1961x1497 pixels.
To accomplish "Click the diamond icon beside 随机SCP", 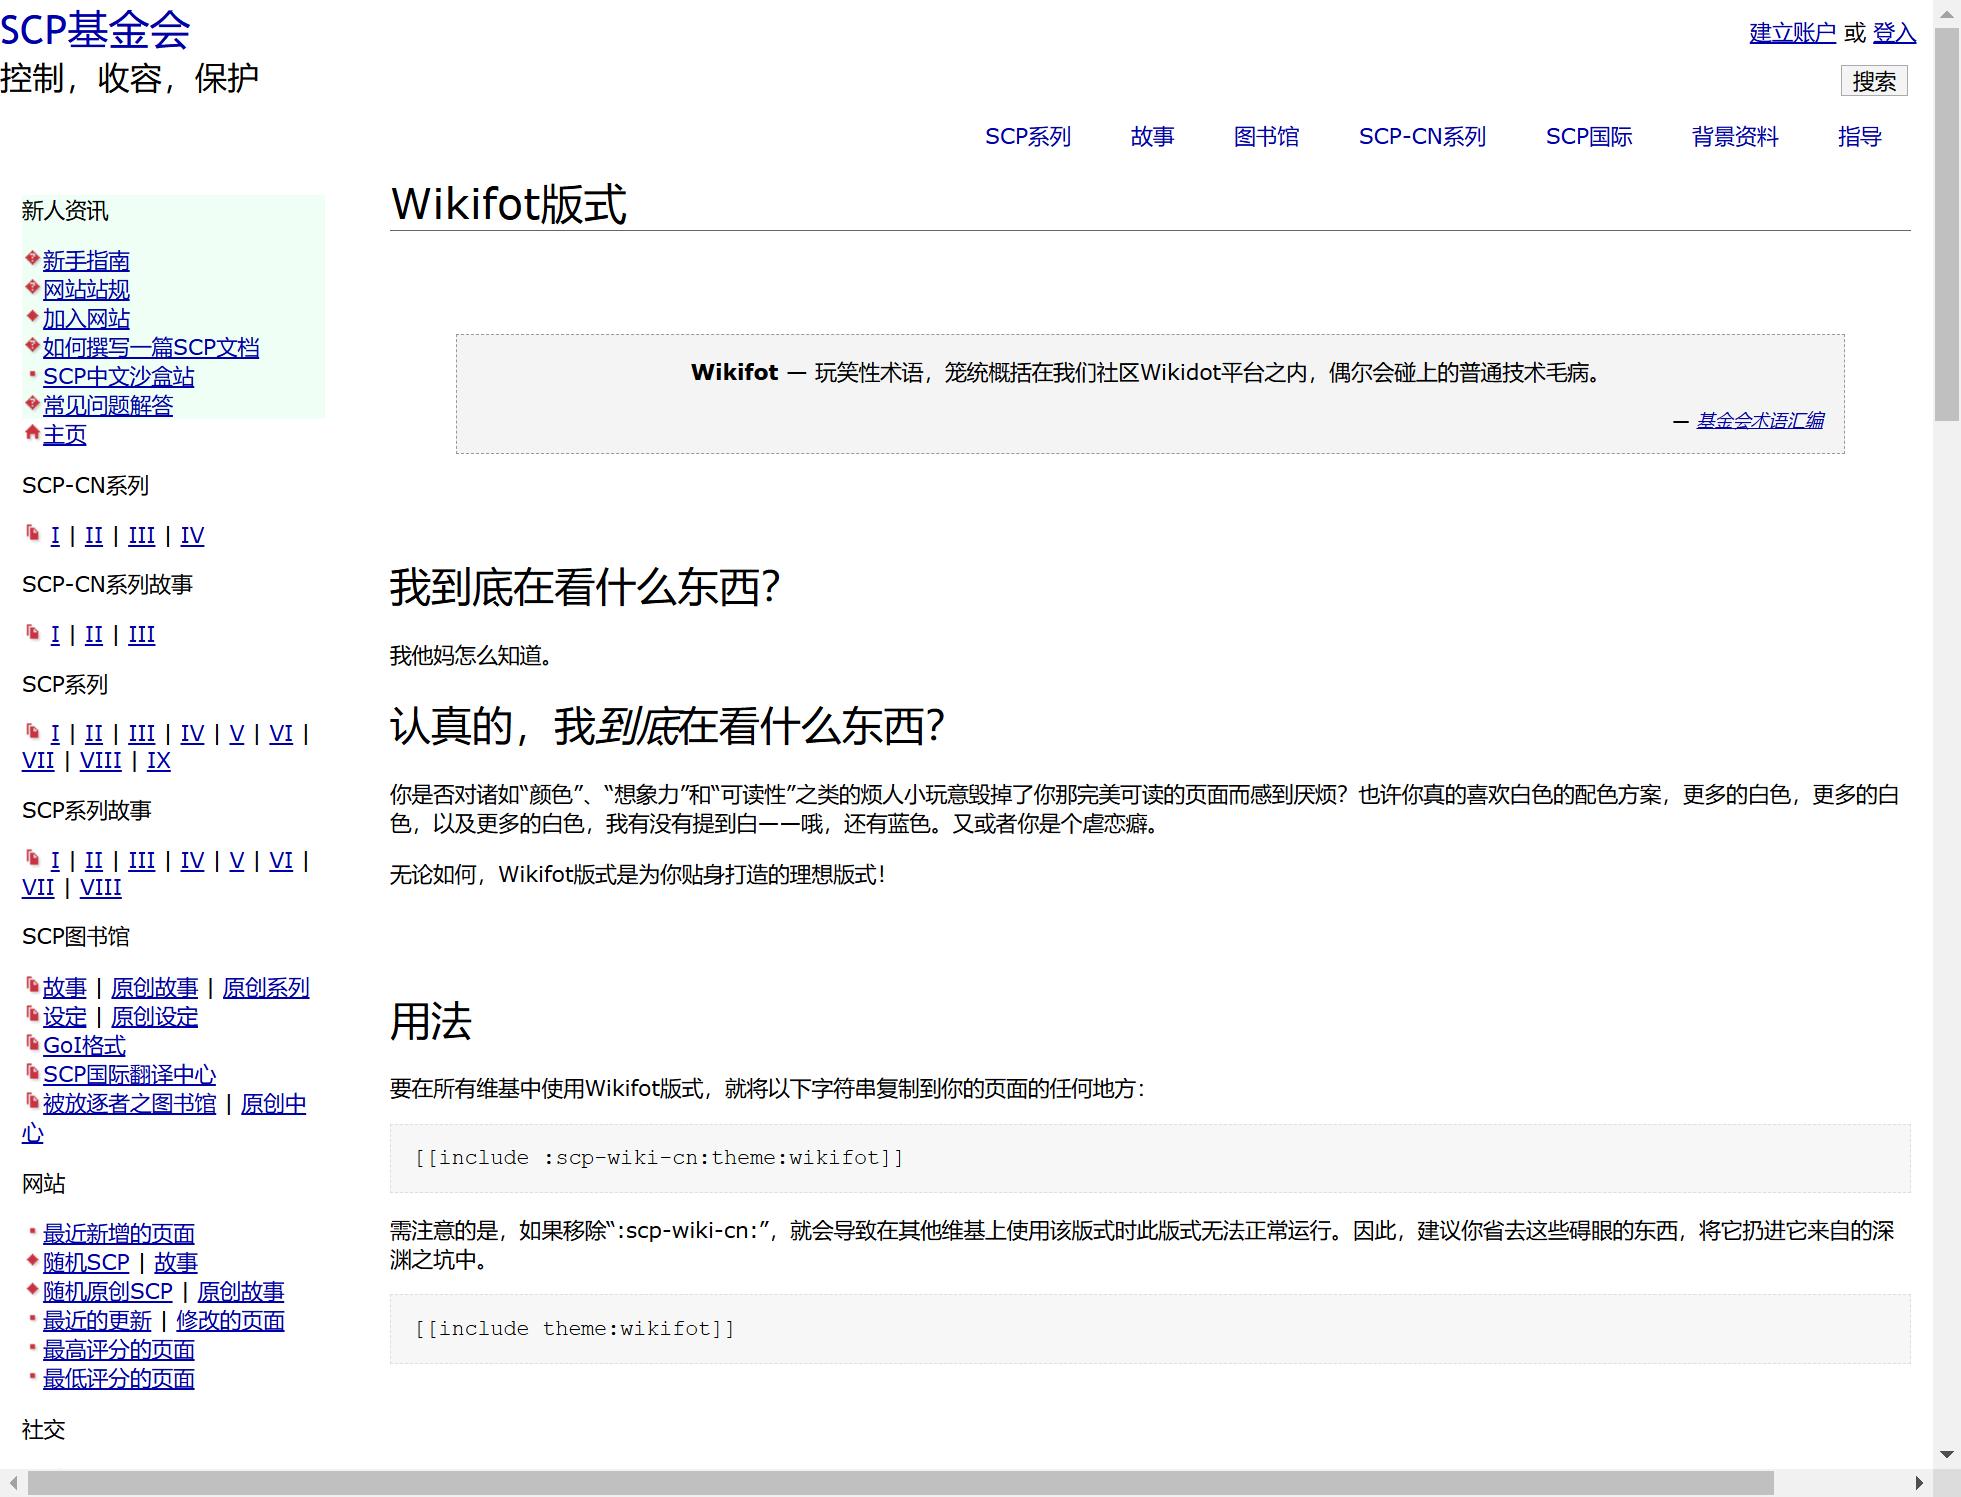I will click(32, 1261).
